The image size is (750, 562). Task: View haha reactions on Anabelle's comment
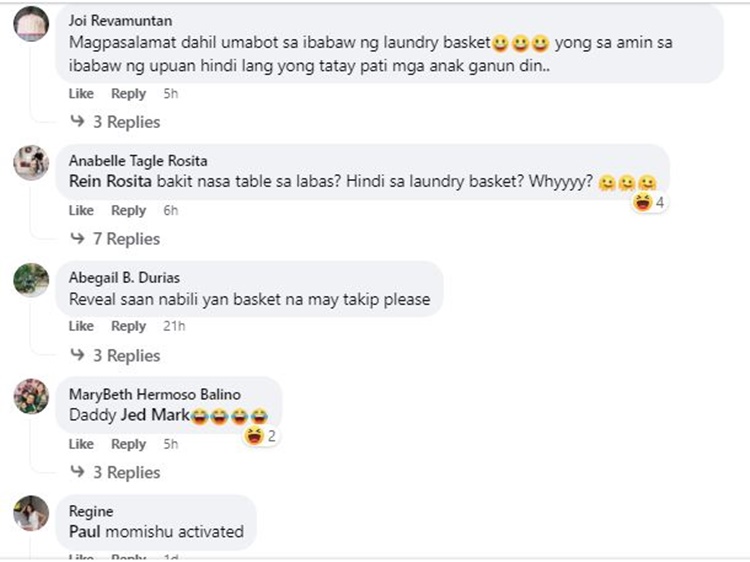point(648,202)
